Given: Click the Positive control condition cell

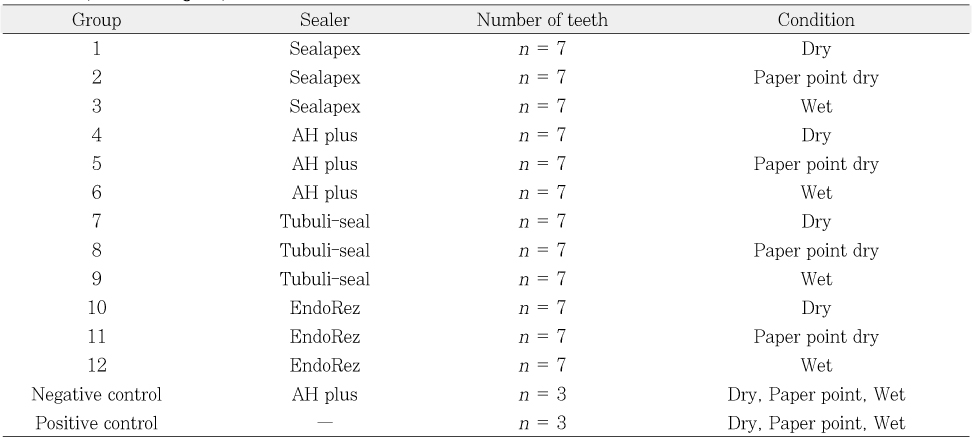Looking at the screenshot, I should click(816, 422).
